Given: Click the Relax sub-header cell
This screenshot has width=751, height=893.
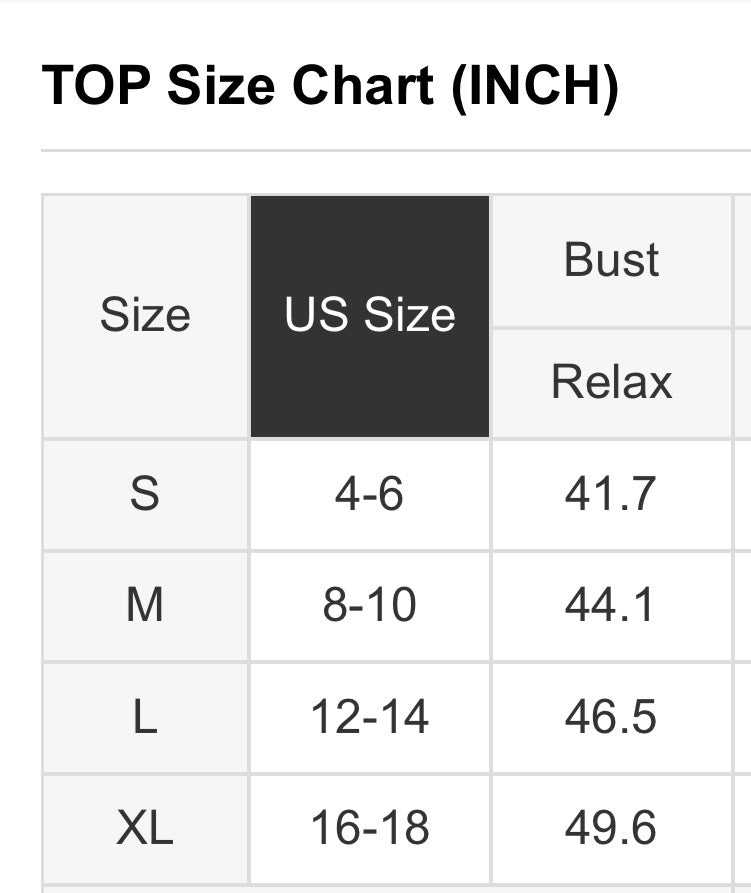Looking at the screenshot, I should [612, 382].
